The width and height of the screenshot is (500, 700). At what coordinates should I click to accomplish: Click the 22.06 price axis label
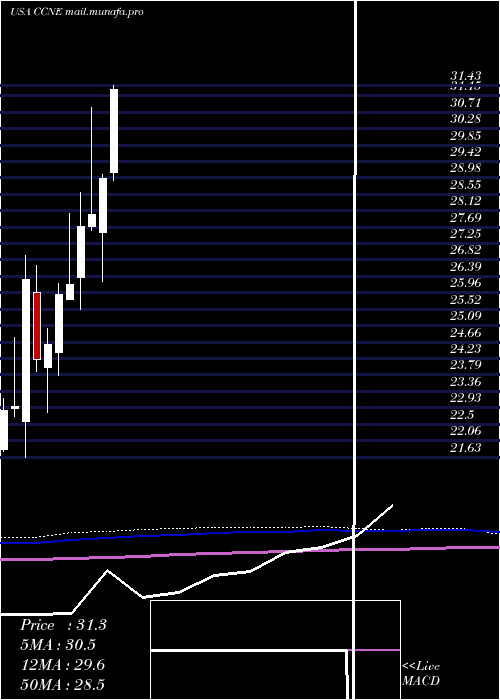click(x=466, y=431)
